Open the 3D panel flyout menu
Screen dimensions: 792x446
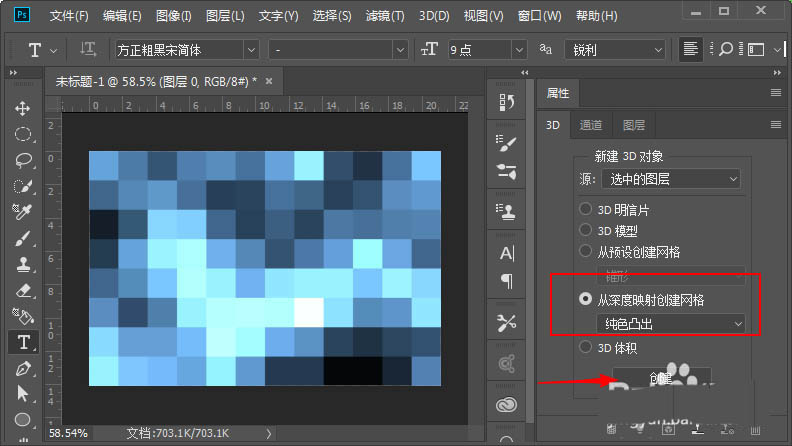(x=776, y=124)
